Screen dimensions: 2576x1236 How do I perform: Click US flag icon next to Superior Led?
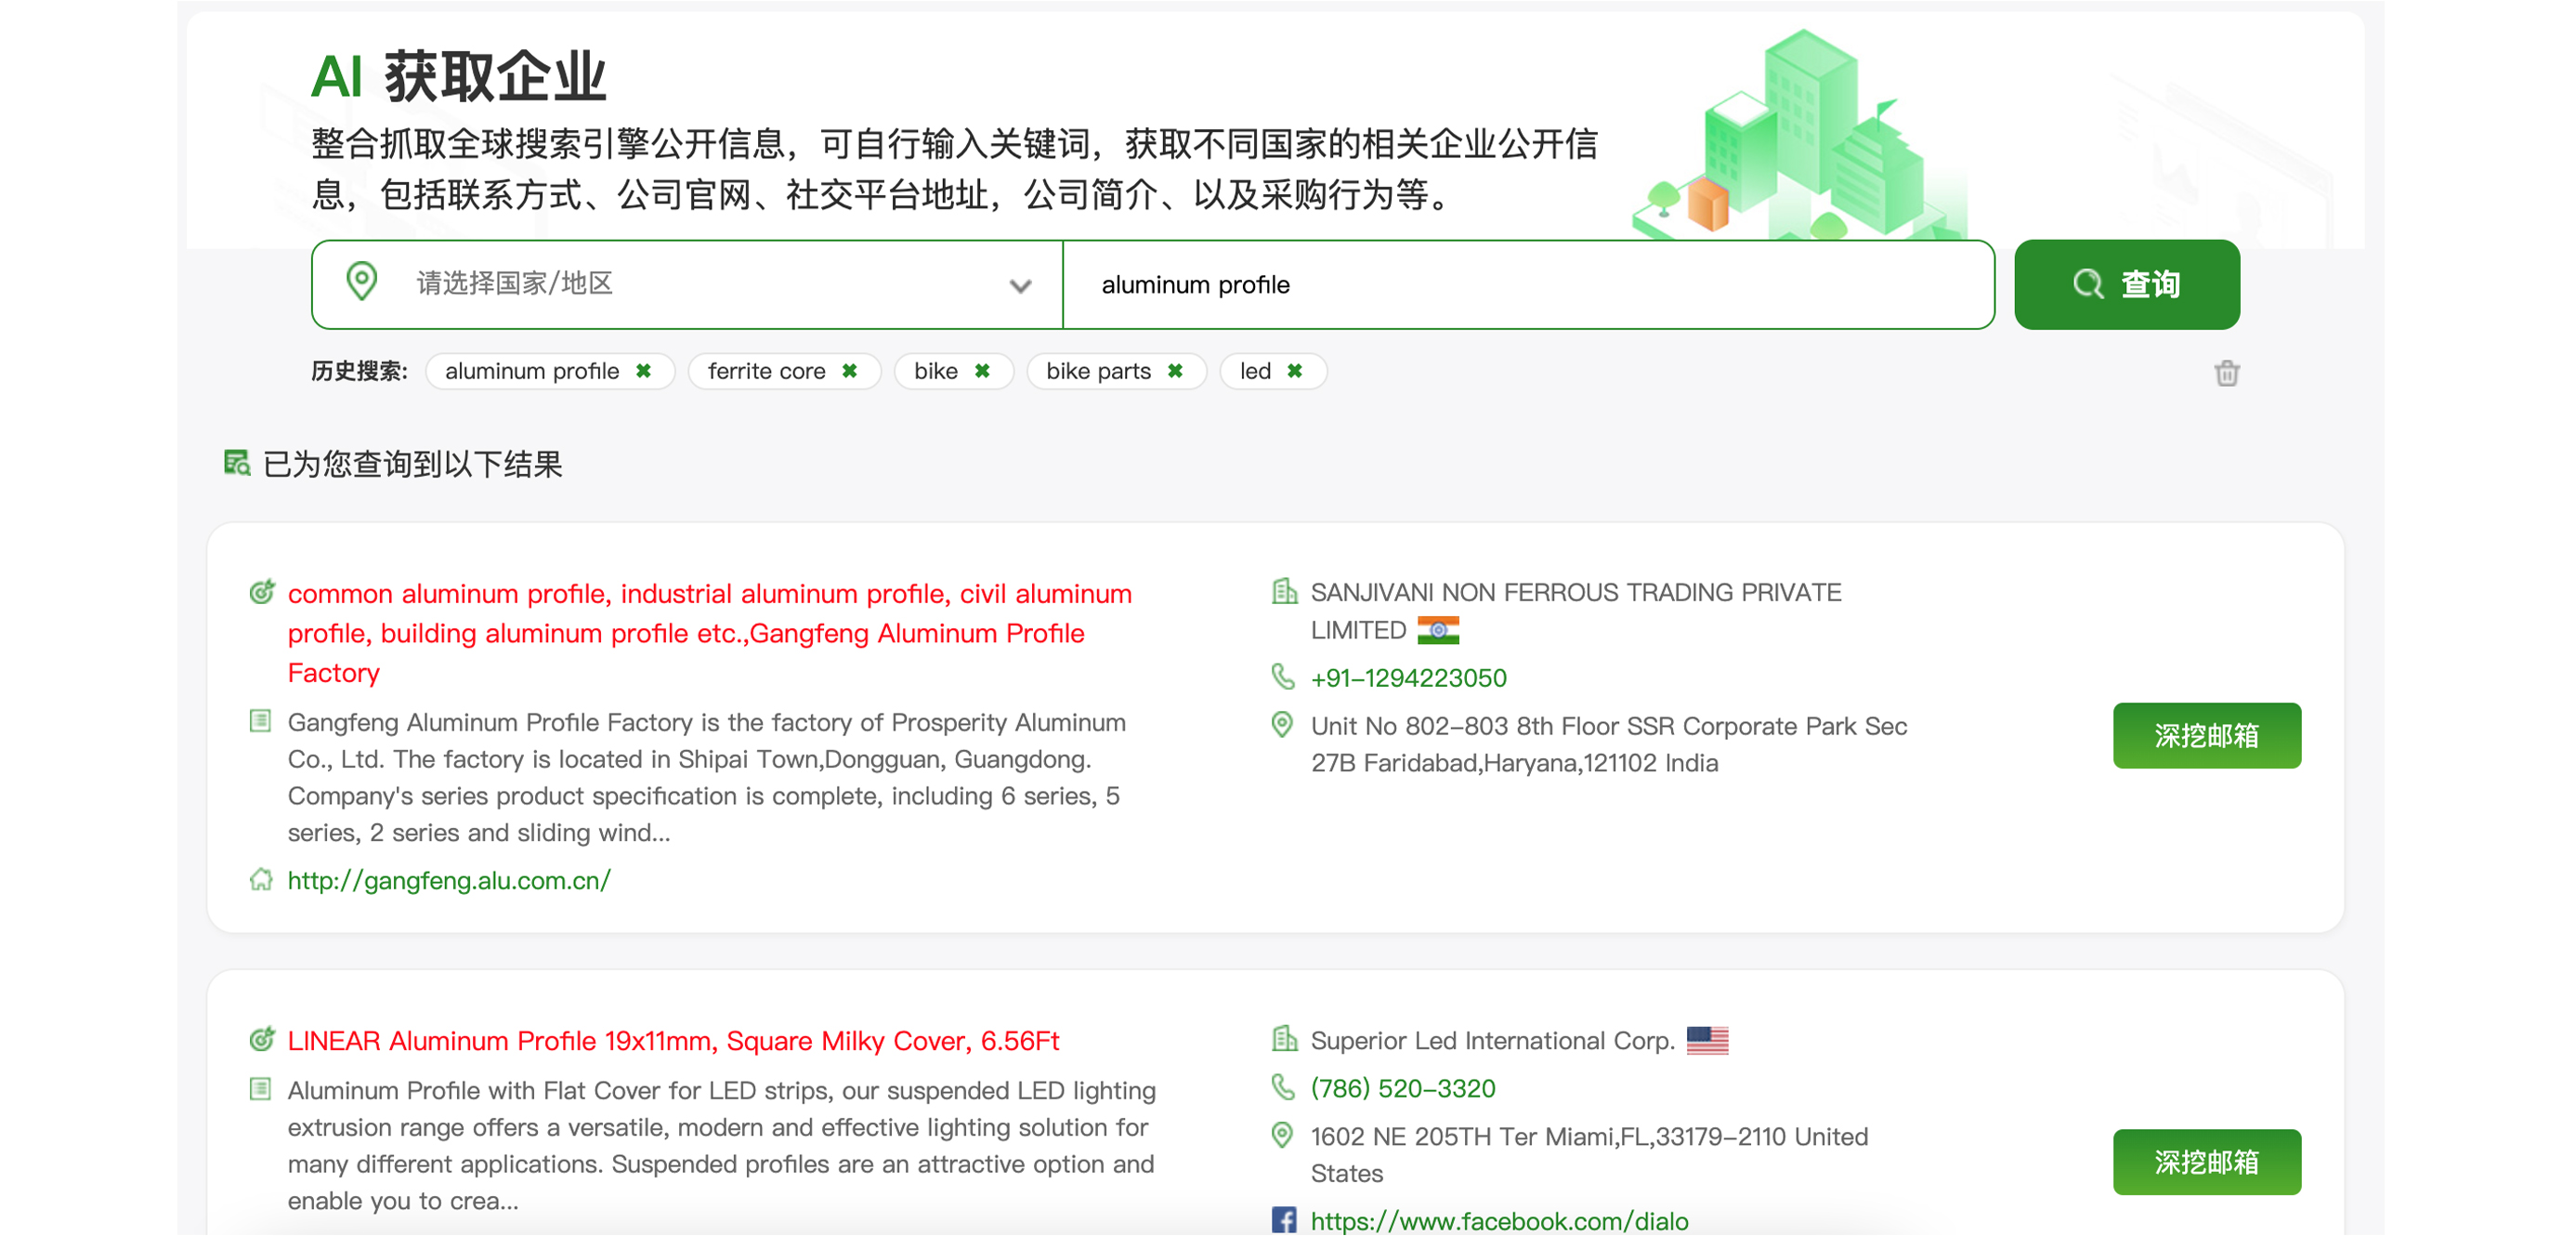pos(1707,1041)
